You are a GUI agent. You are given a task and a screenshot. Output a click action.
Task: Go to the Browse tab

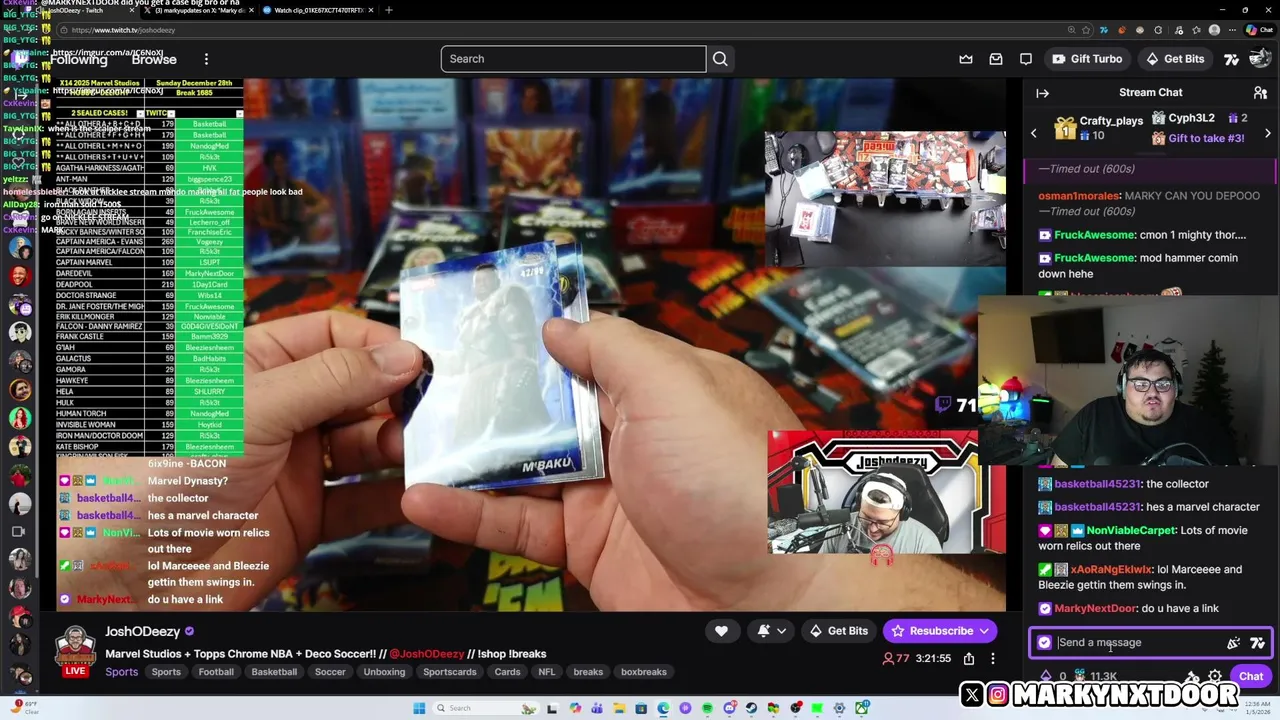(x=154, y=59)
